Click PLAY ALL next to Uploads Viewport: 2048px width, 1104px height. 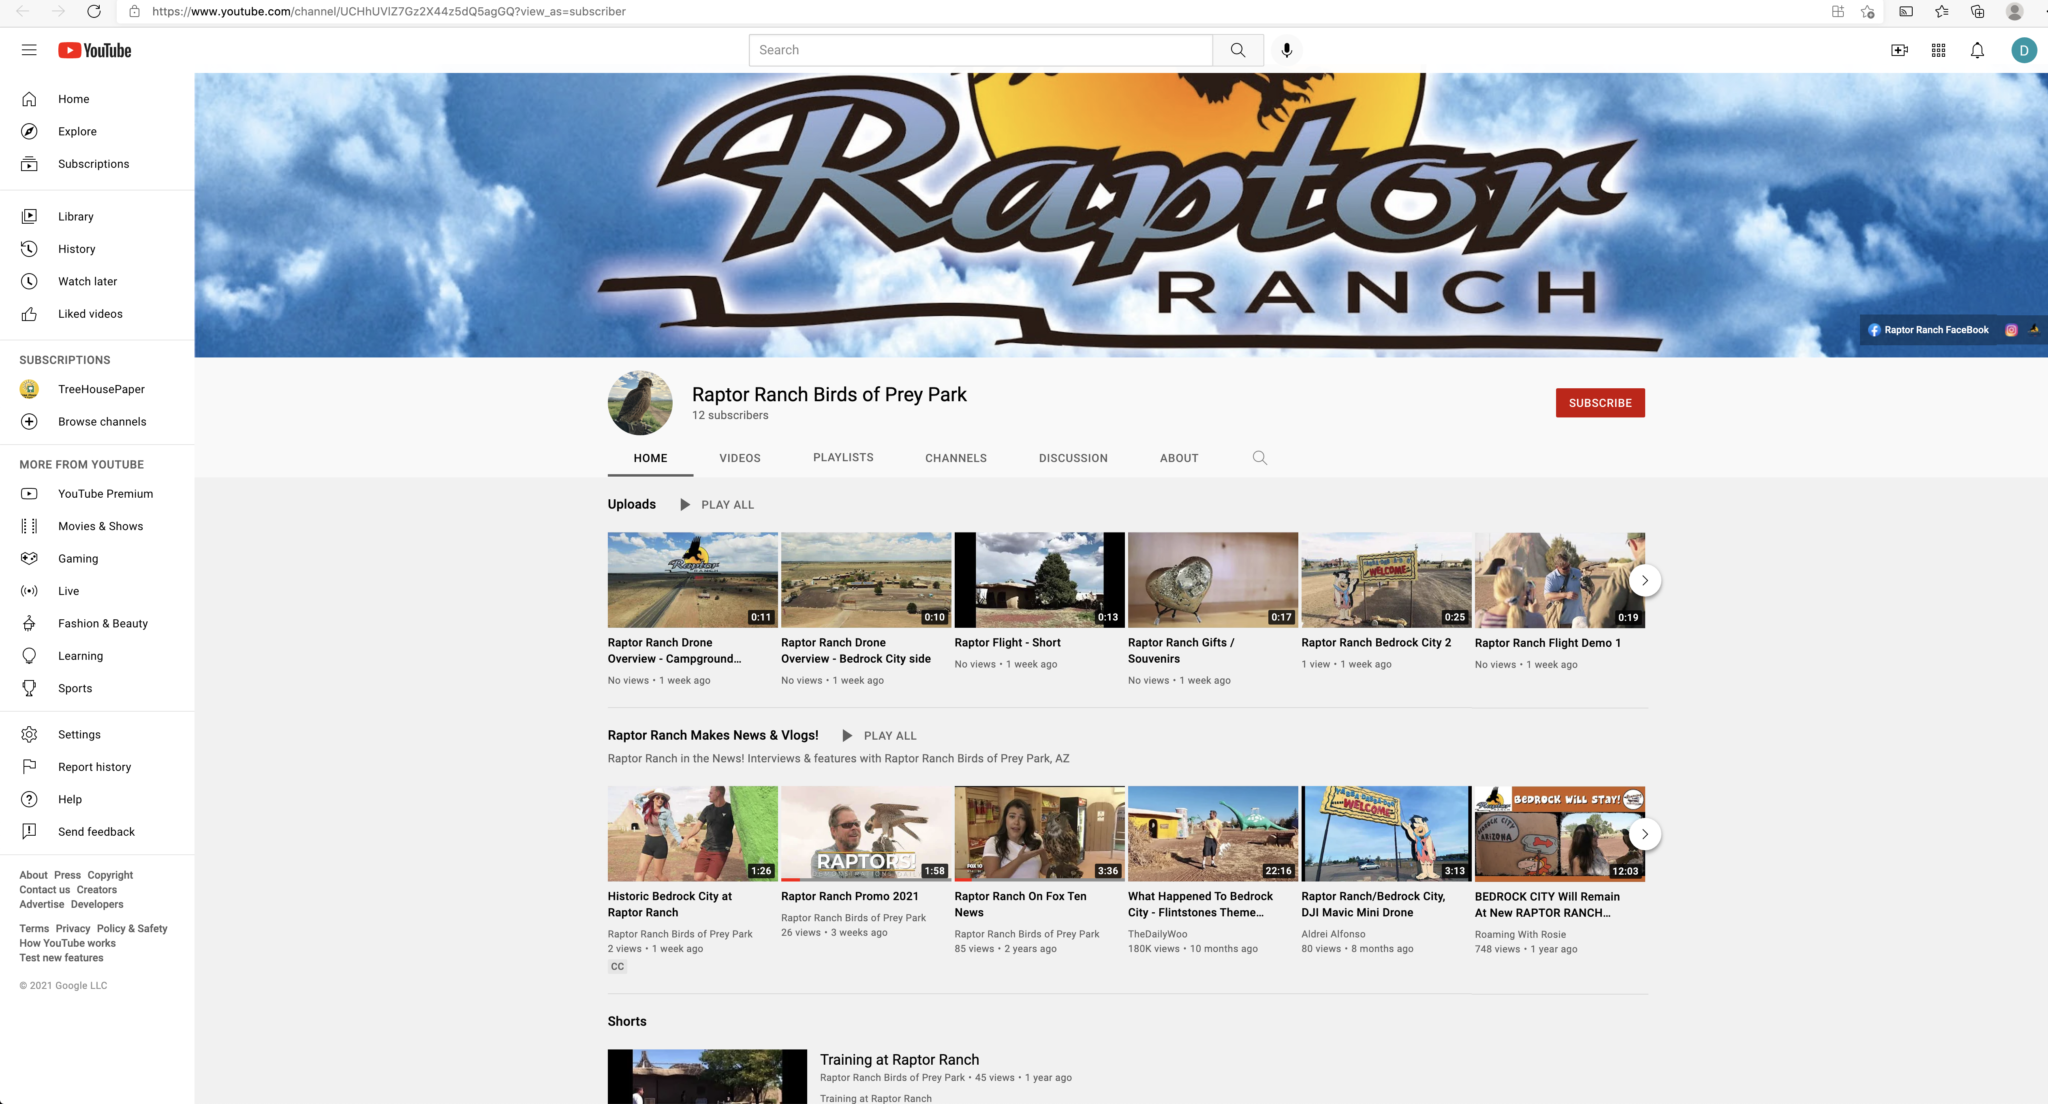[x=727, y=504]
